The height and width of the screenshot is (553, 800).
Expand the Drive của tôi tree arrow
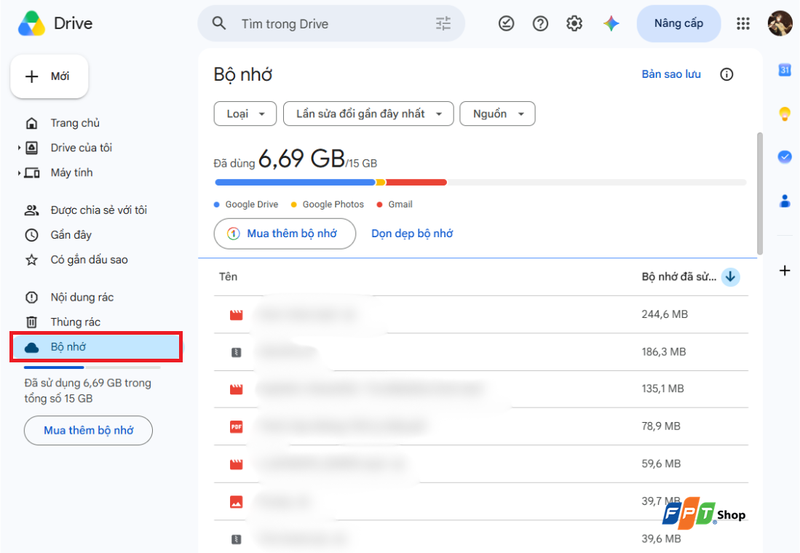click(x=19, y=148)
